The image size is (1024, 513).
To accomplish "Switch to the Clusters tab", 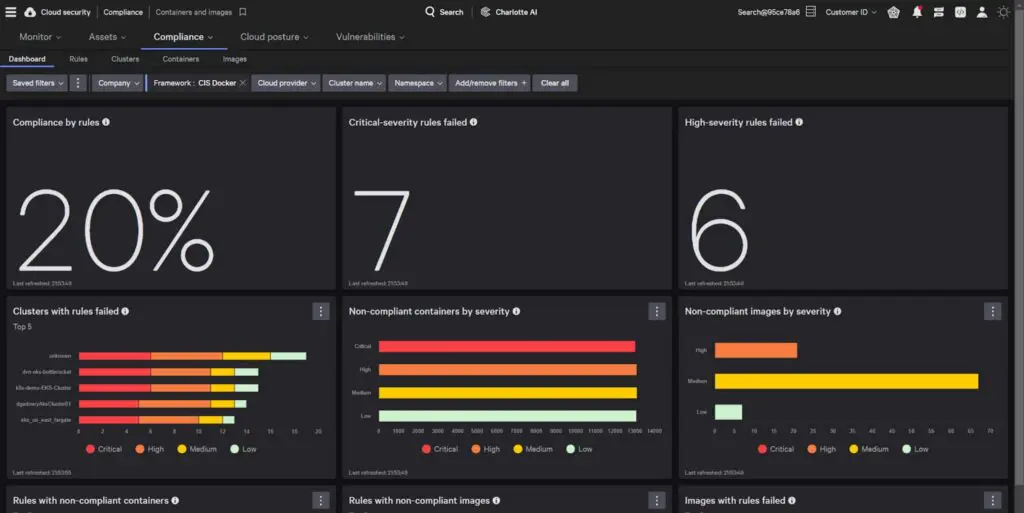I will 125,59.
